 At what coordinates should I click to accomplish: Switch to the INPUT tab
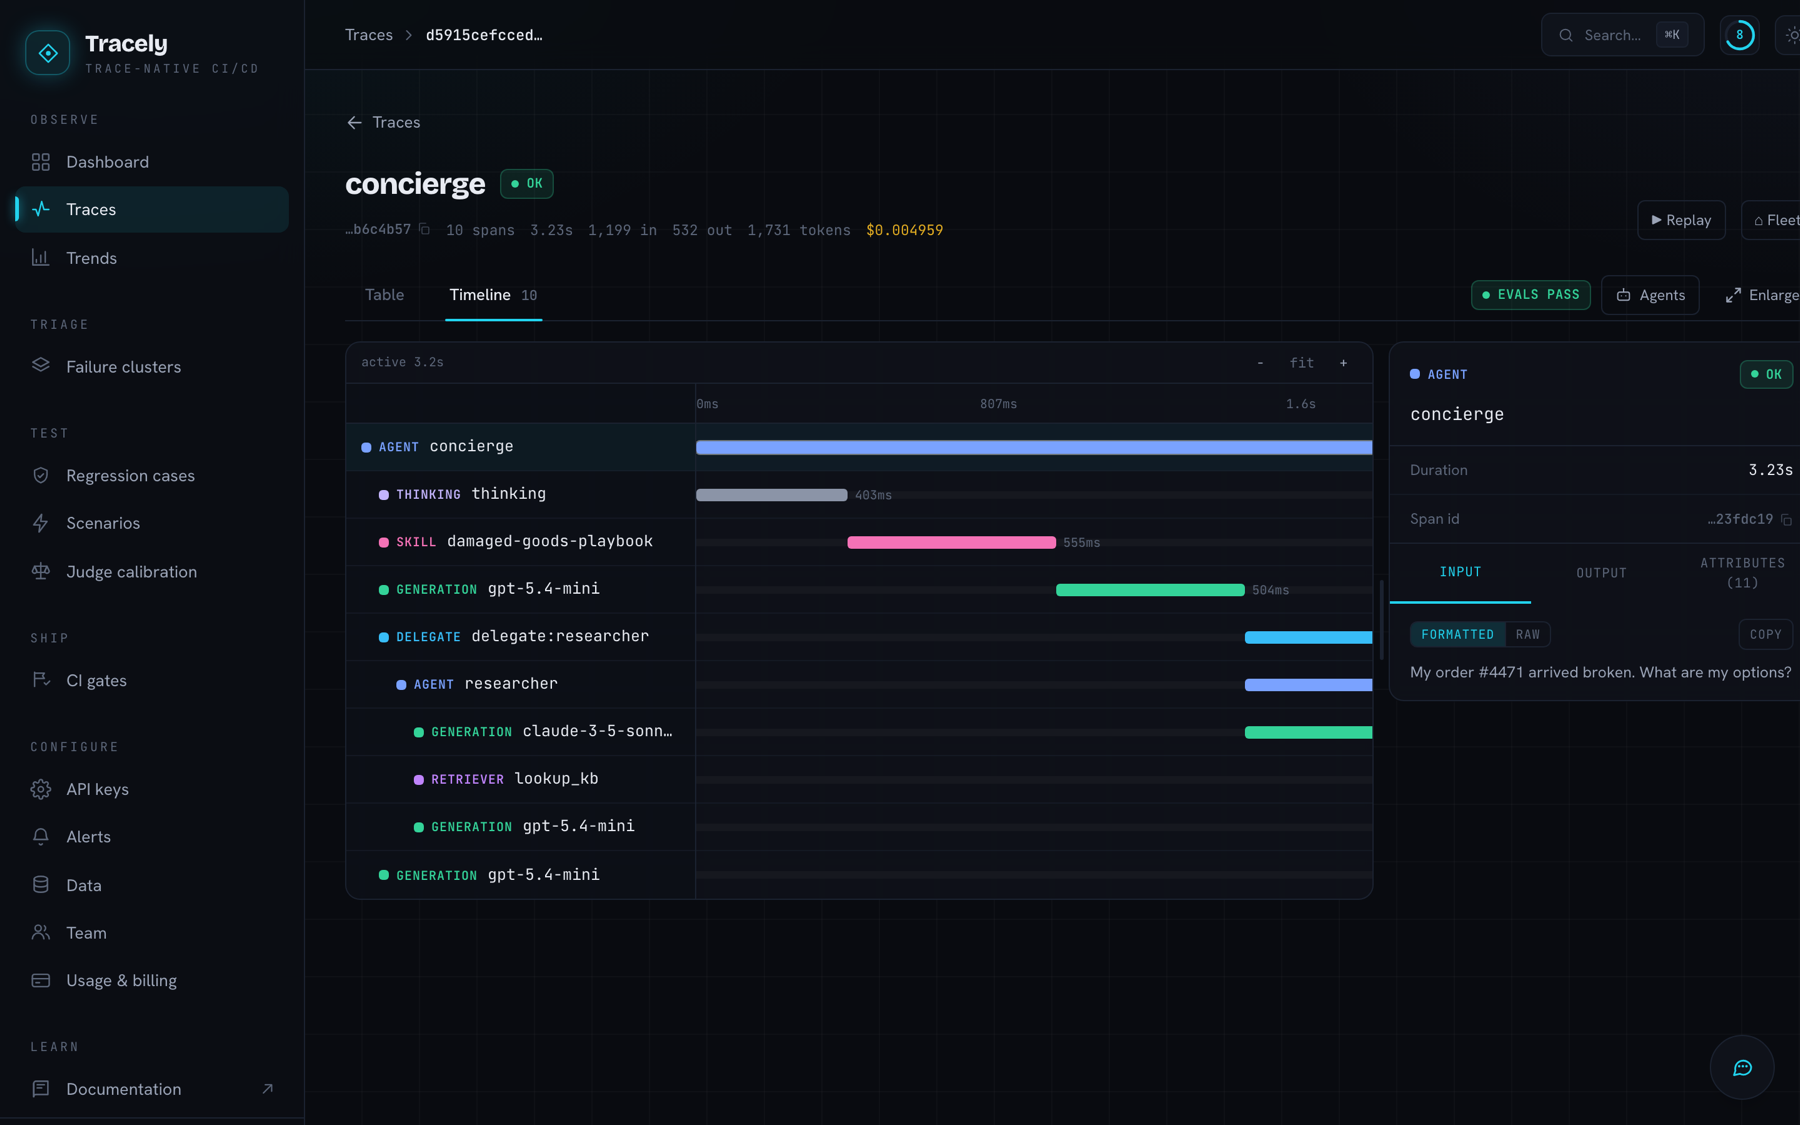(1460, 572)
